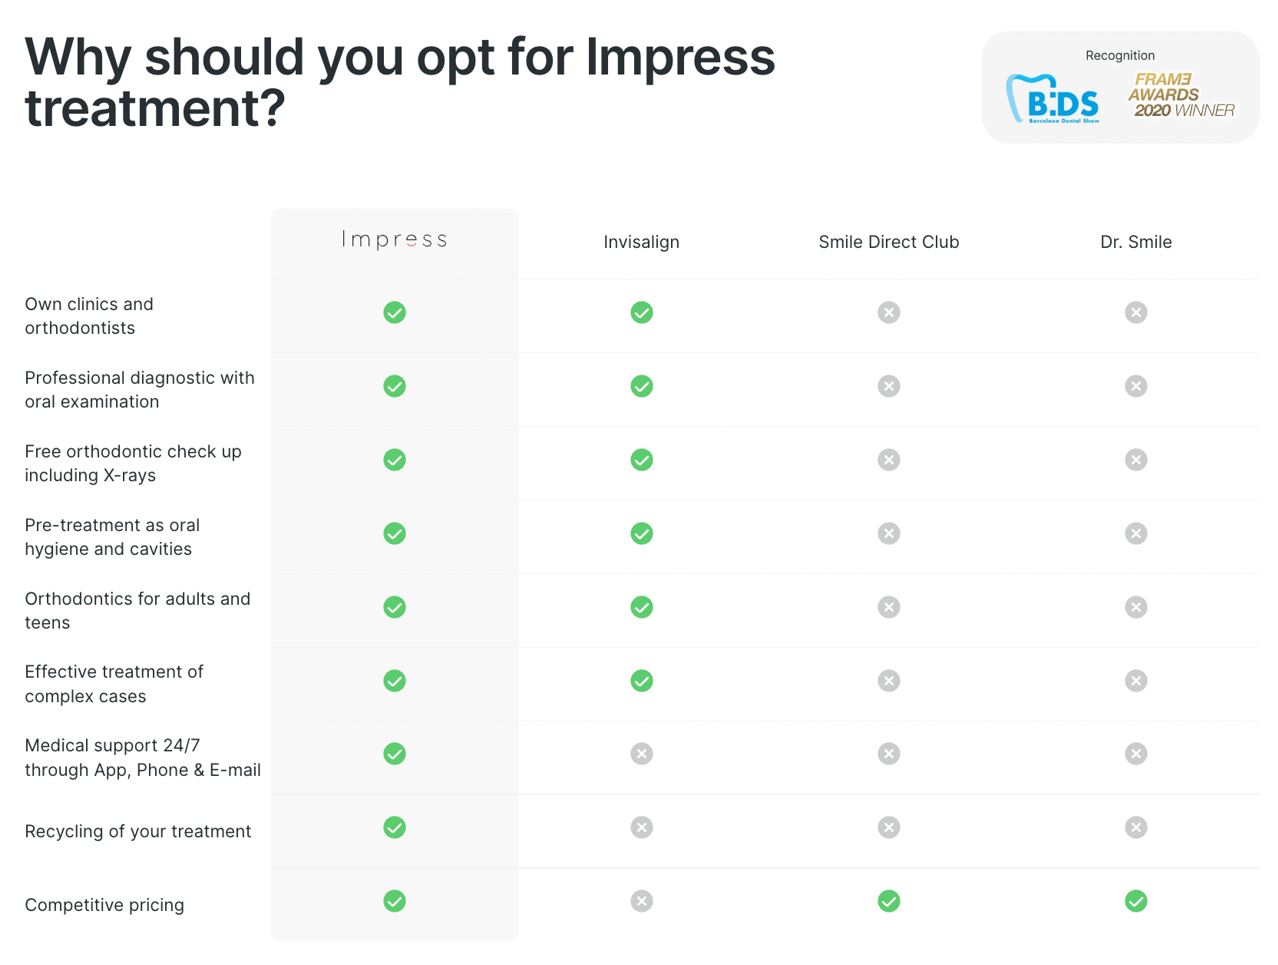Click the Frame Awards 2020 Winner logo

(1181, 95)
